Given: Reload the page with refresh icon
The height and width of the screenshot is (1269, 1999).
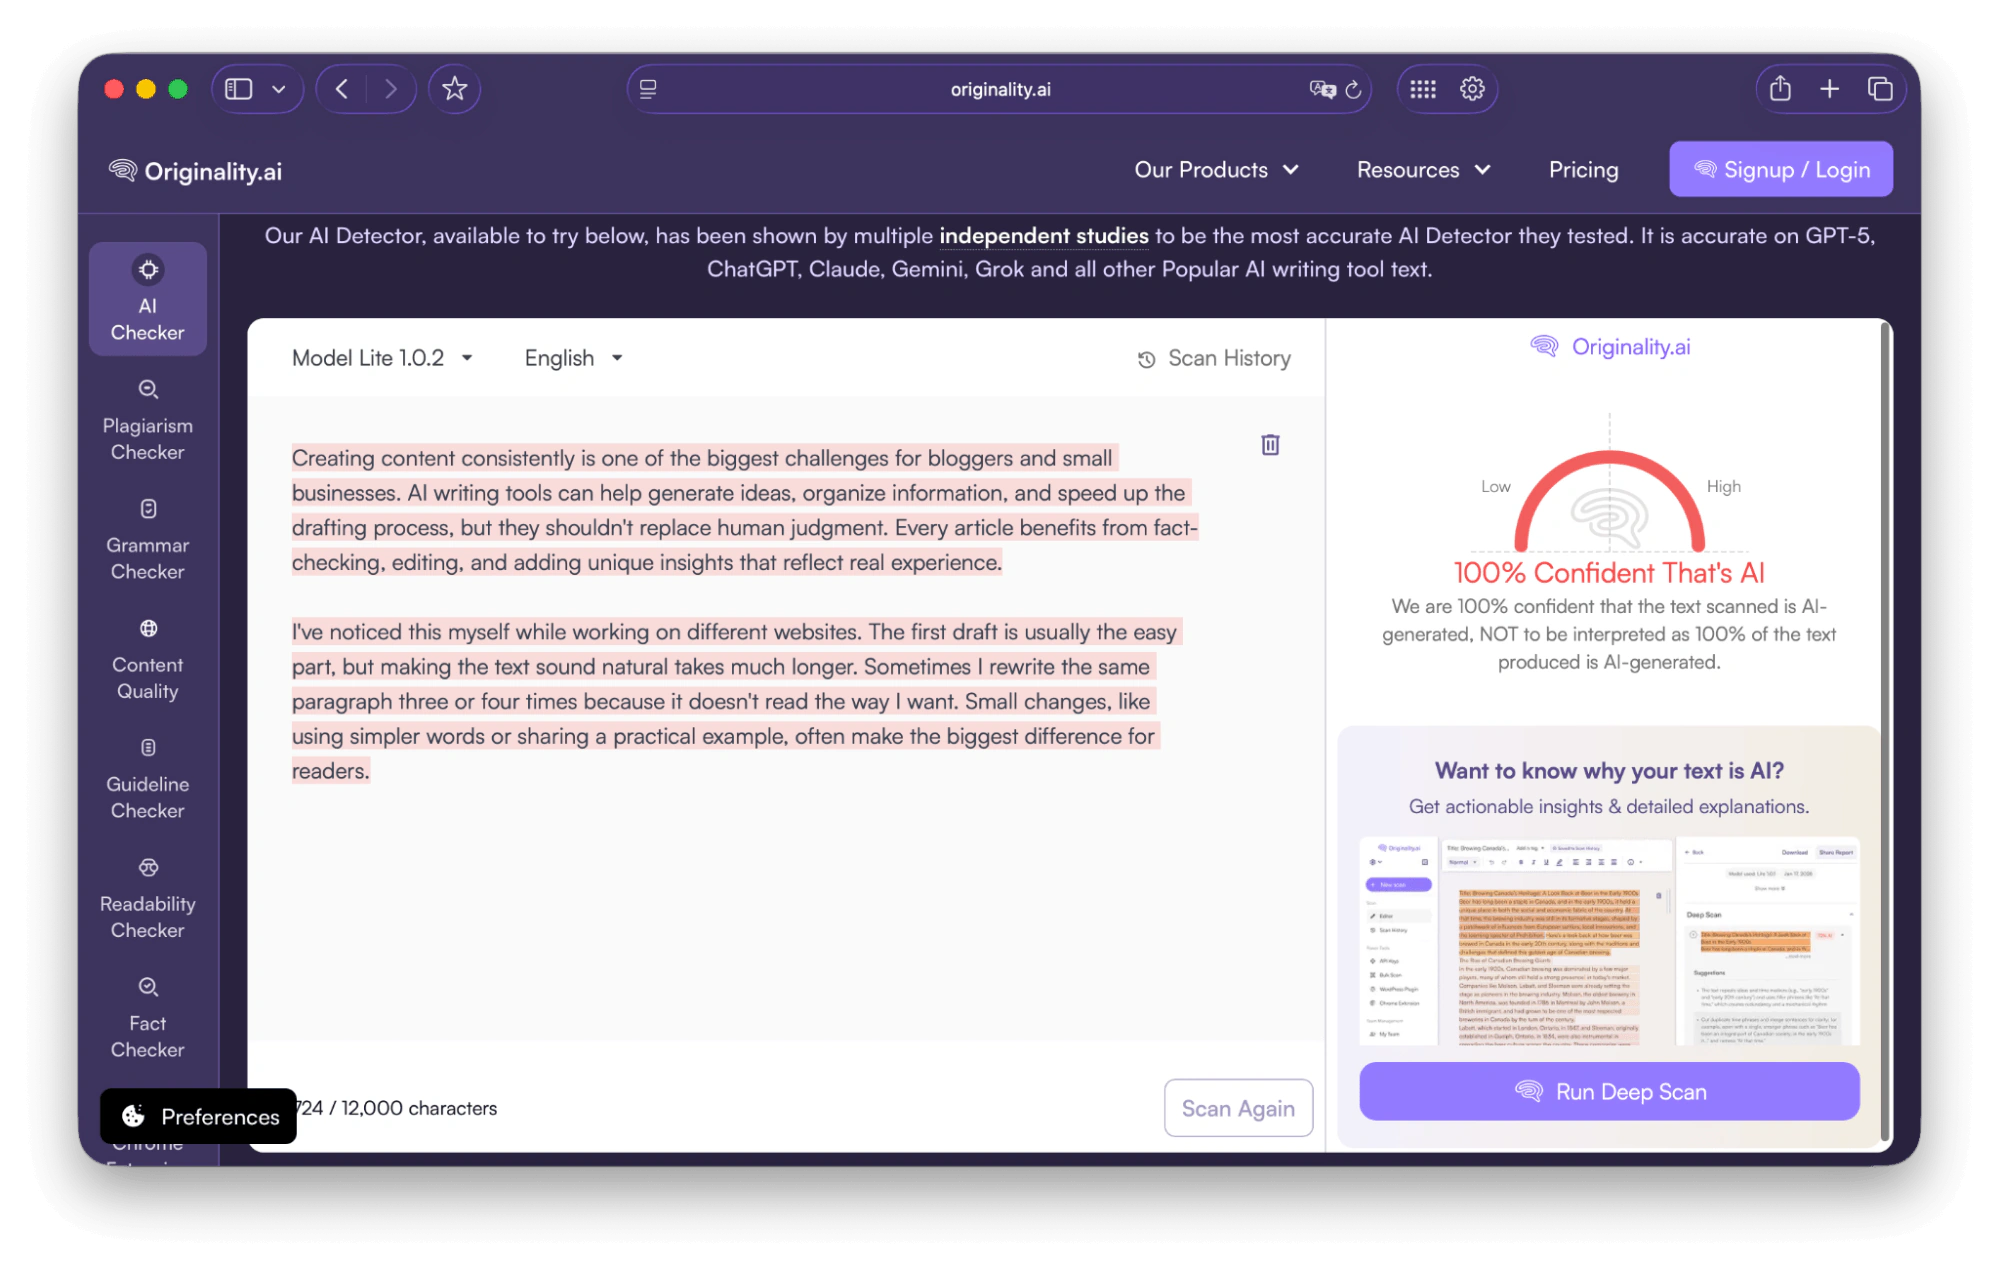Looking at the screenshot, I should coord(1354,89).
